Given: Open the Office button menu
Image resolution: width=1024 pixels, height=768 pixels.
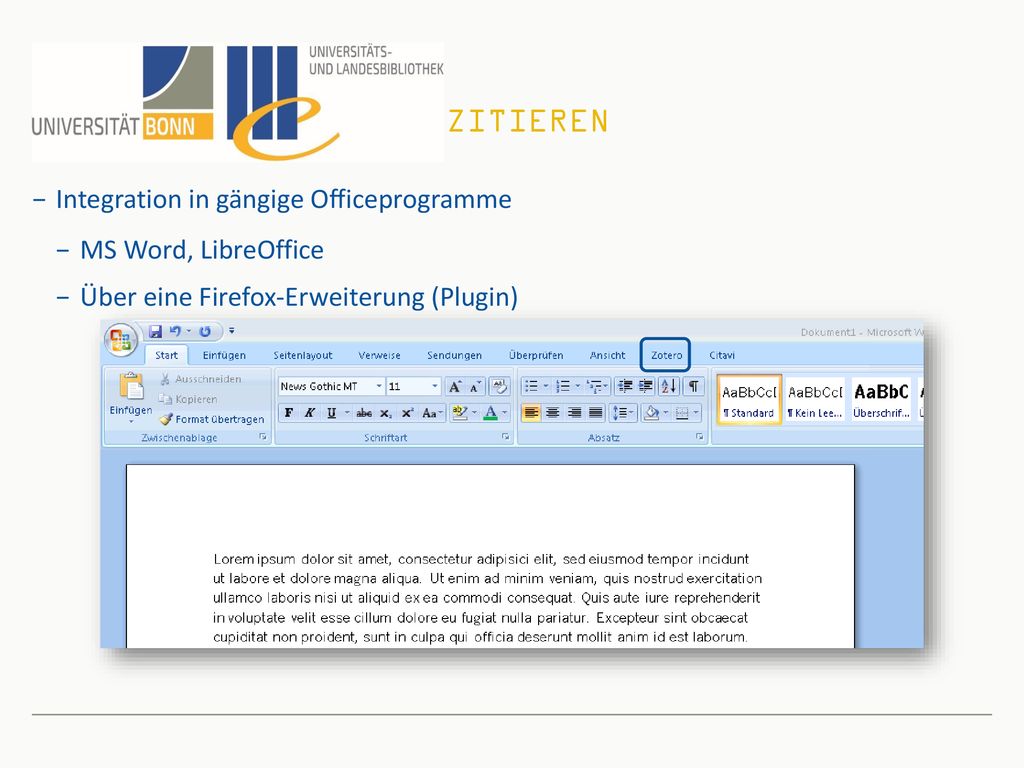Looking at the screenshot, I should click(x=121, y=340).
